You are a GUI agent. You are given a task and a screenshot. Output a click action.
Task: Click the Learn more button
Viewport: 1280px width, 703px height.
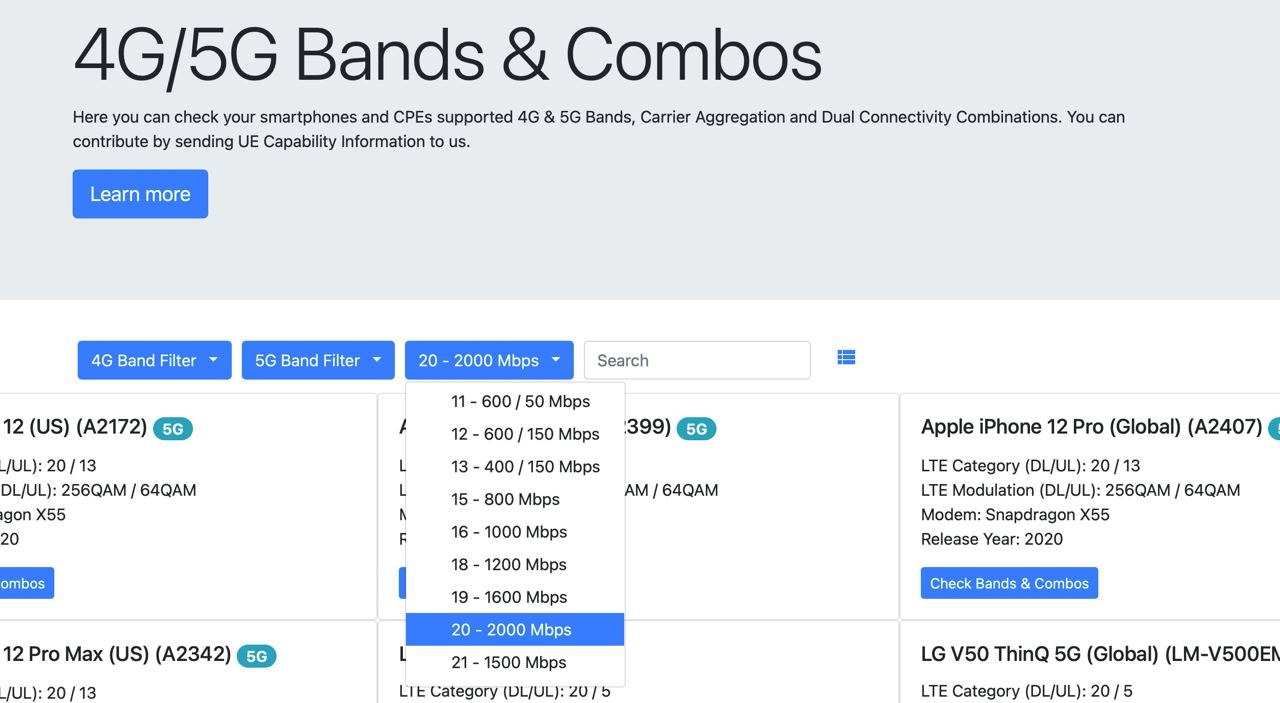[x=140, y=194]
